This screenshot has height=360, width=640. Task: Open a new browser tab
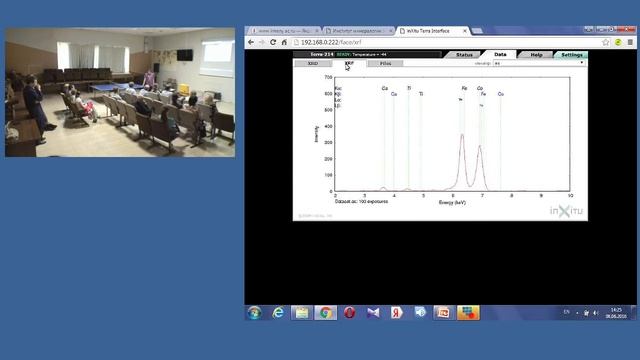(477, 31)
